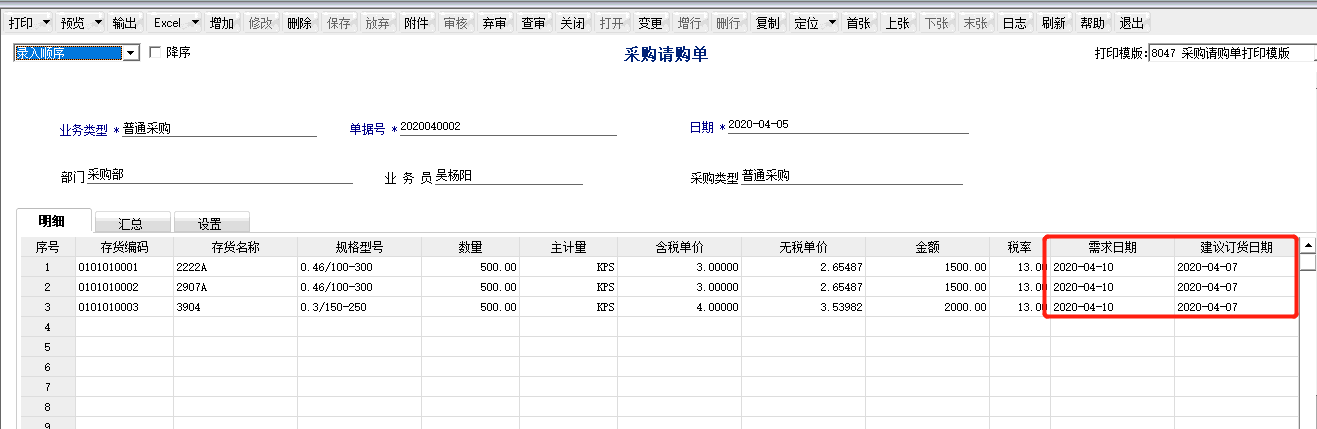This screenshot has width=1317, height=429.
Task: Click the 输出 toolbar button
Action: pyautogui.click(x=125, y=23)
